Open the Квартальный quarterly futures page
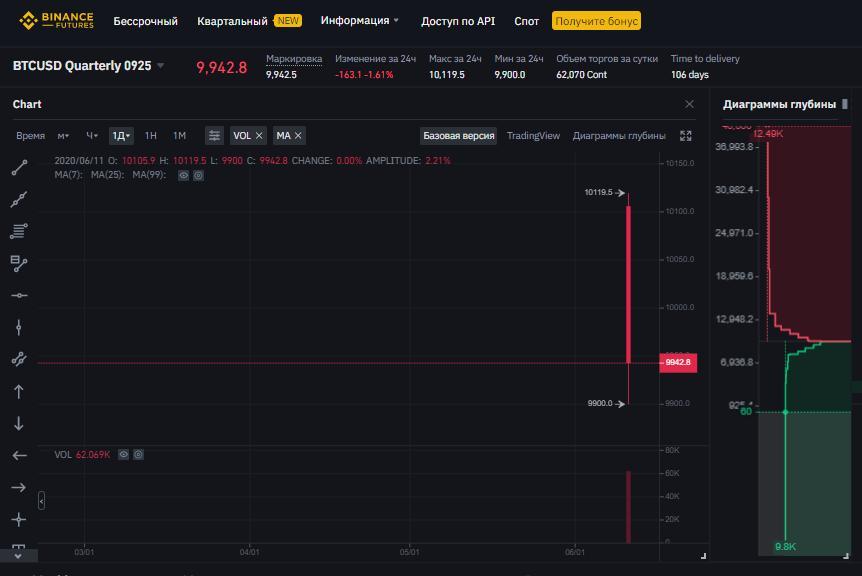 tap(232, 21)
